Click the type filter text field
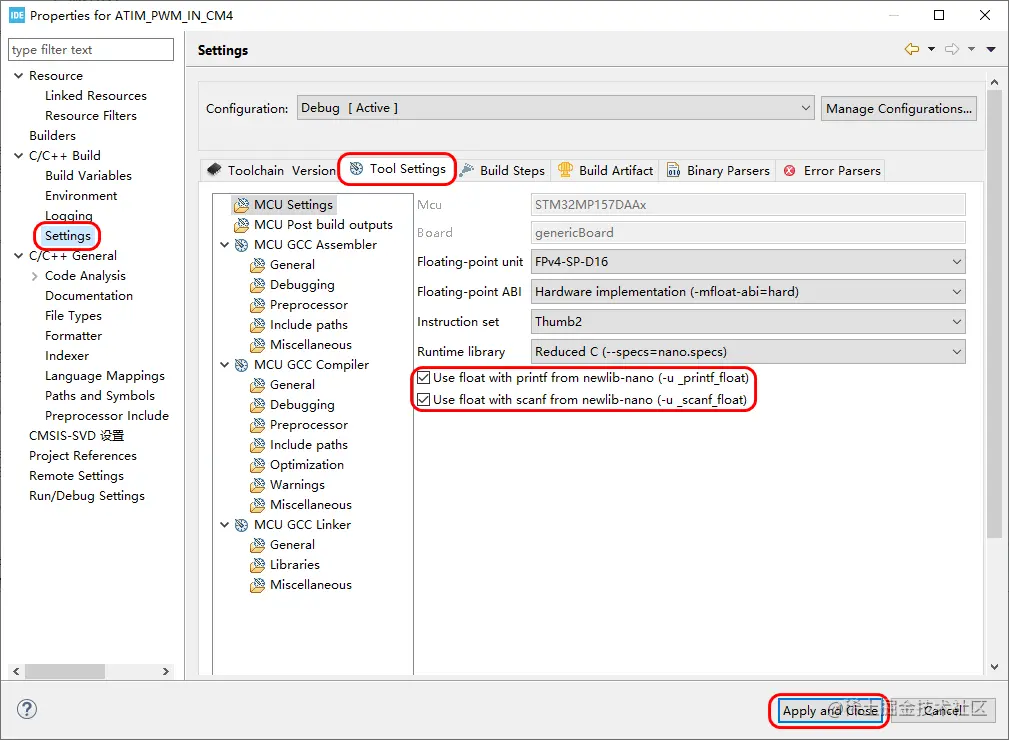Screen dimensions: 1009x740 tap(91, 50)
